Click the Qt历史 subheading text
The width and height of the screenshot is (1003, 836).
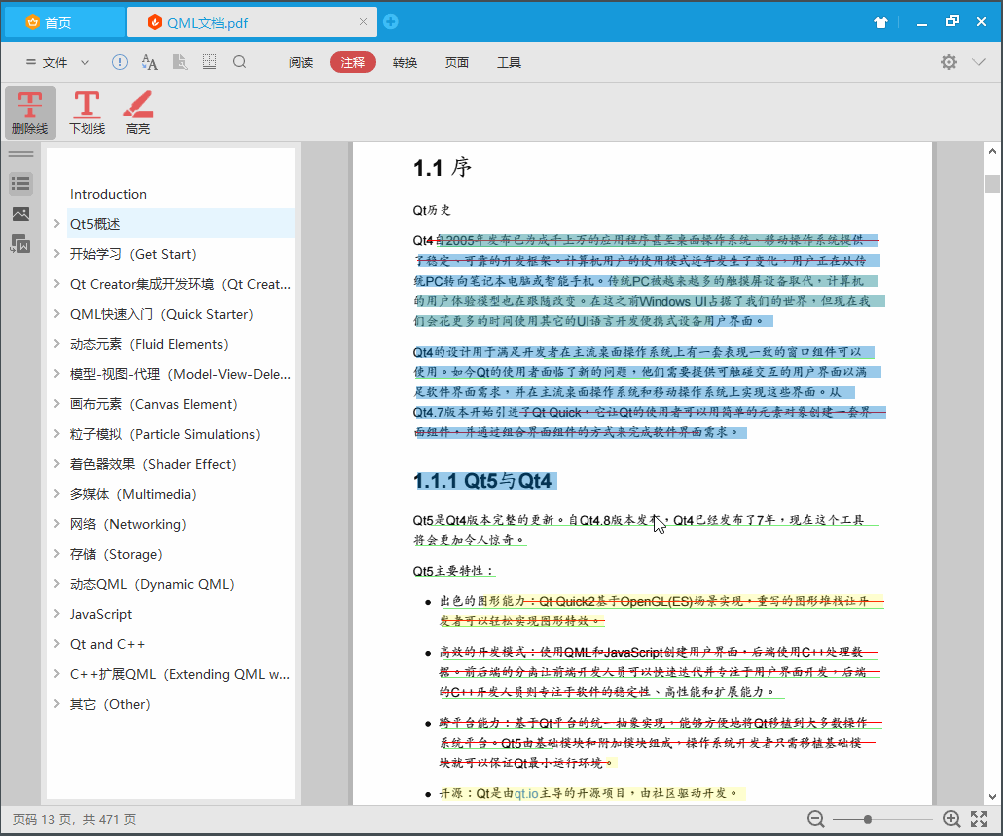point(431,210)
